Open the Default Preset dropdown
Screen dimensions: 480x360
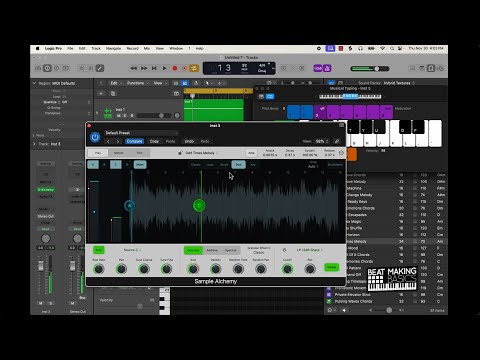click(x=141, y=133)
